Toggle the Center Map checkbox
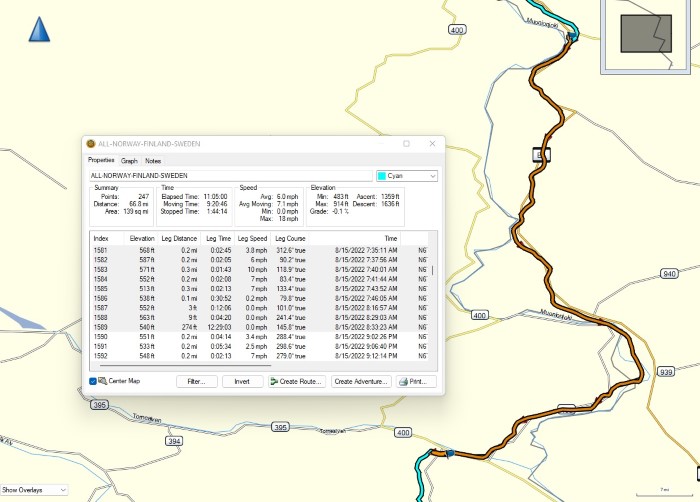Image resolution: width=700 pixels, height=502 pixels. (x=93, y=381)
